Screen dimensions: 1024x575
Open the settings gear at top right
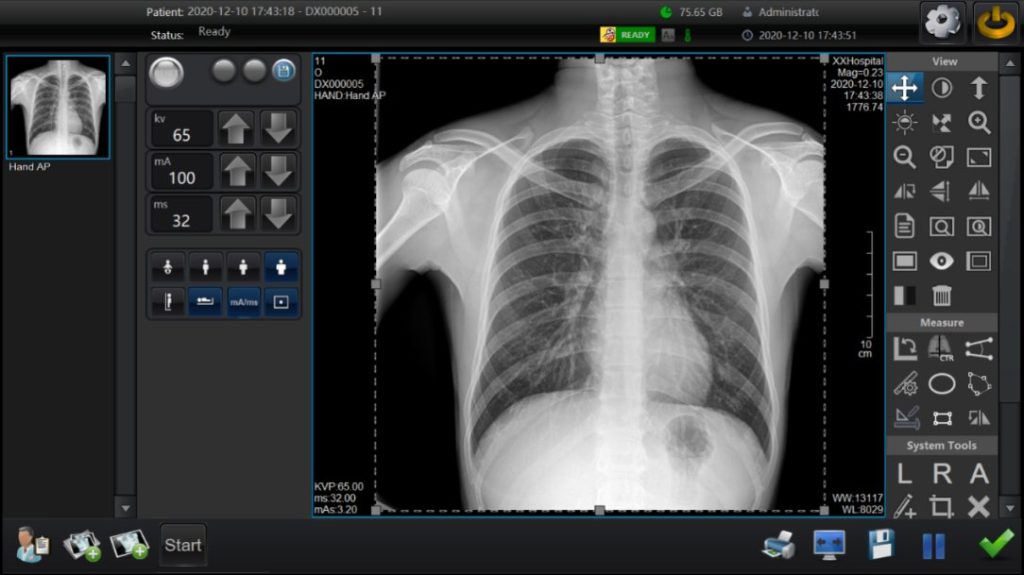tap(942, 23)
